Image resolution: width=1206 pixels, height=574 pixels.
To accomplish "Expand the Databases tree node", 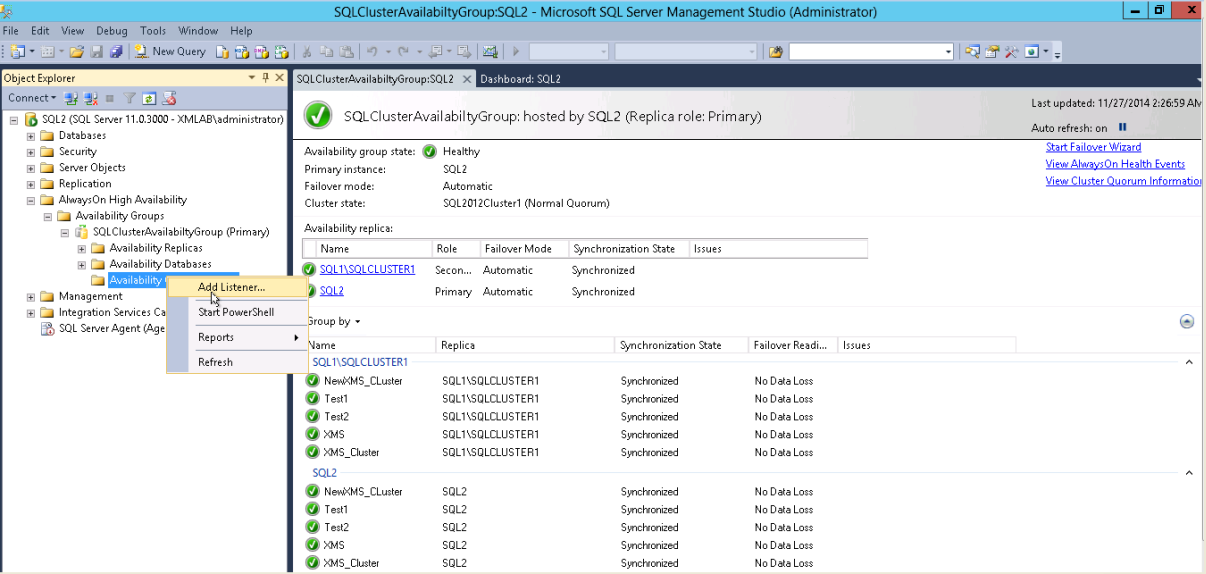I will point(31,136).
